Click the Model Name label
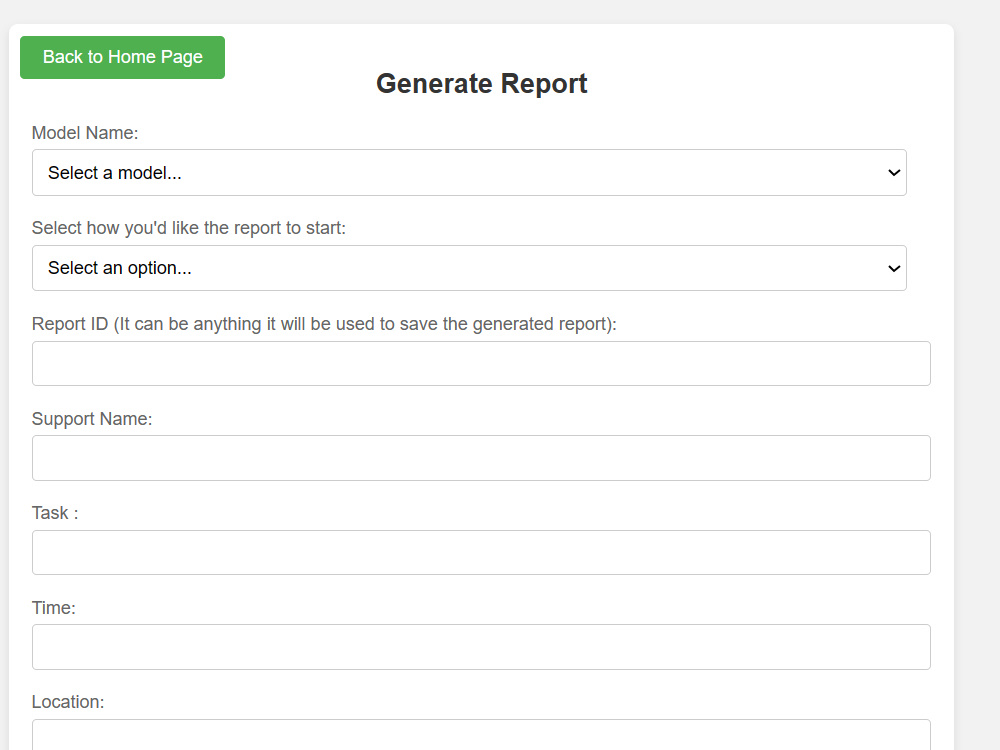Viewport: 1000px width, 750px height. click(x=85, y=132)
